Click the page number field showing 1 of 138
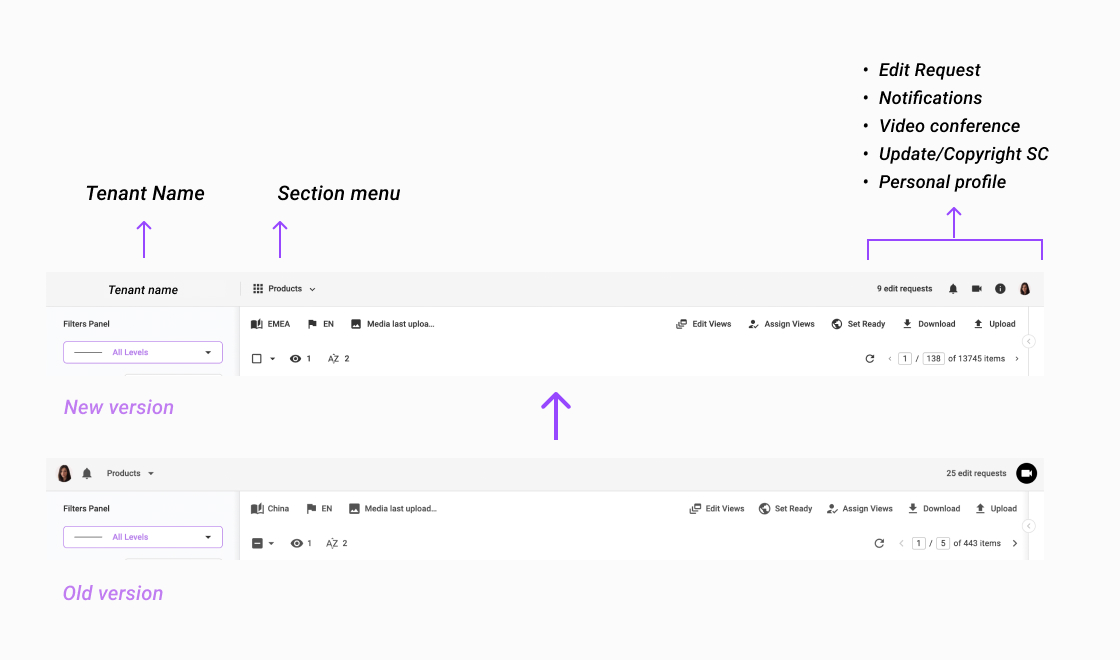Viewport: 1120px width, 660px height. pyautogui.click(x=904, y=359)
